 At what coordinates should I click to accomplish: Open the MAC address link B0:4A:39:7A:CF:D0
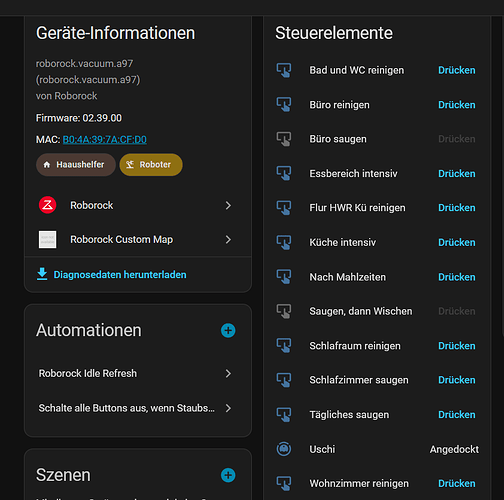tap(105, 139)
